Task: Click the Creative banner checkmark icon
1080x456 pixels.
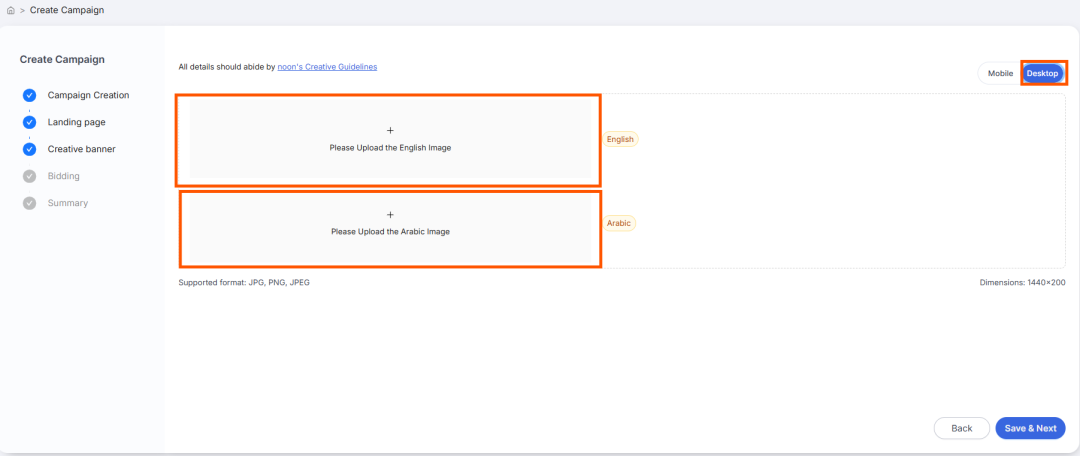Action: (29, 149)
